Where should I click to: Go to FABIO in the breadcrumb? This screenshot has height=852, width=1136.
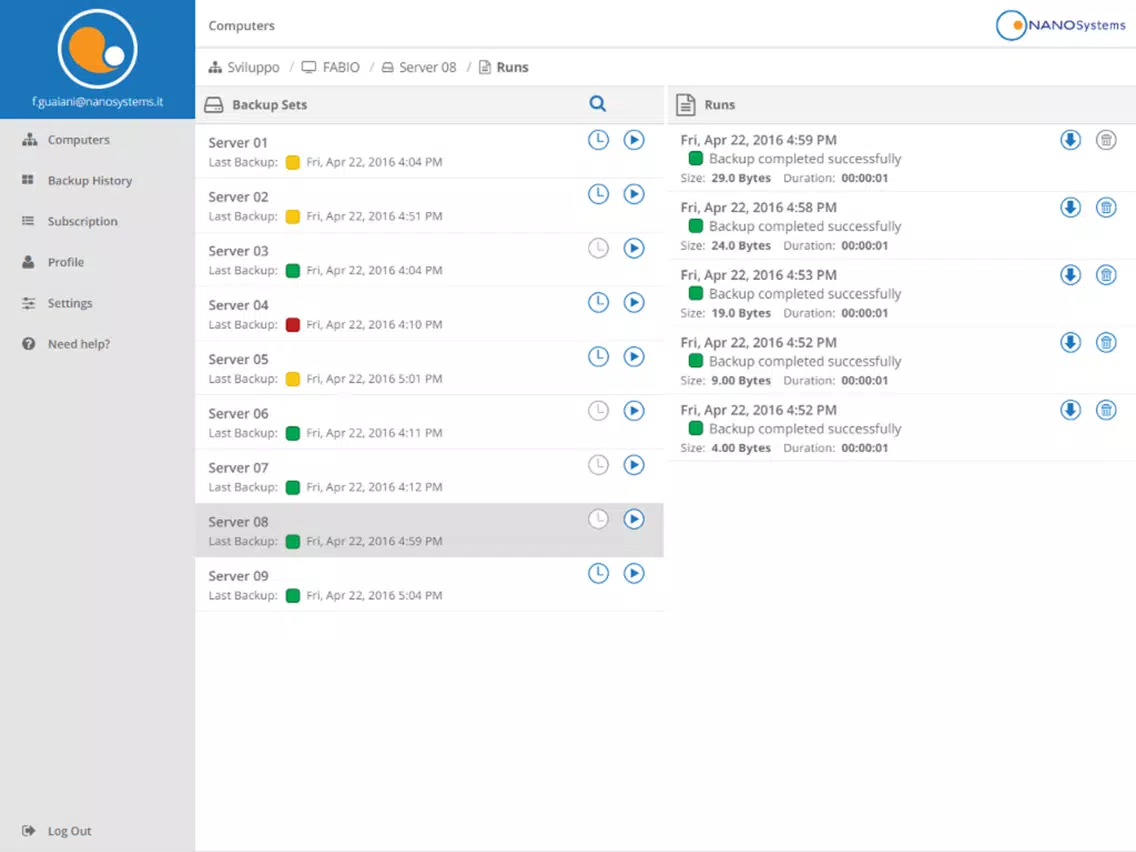click(x=330, y=67)
